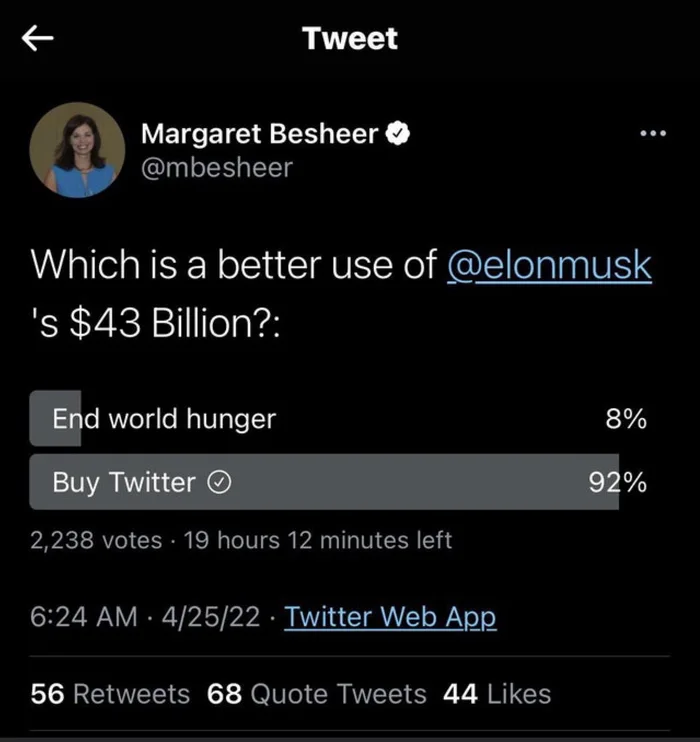Click the verified badge beside Margaret Besheer
Screen dimensions: 700x742
pyautogui.click(x=397, y=133)
